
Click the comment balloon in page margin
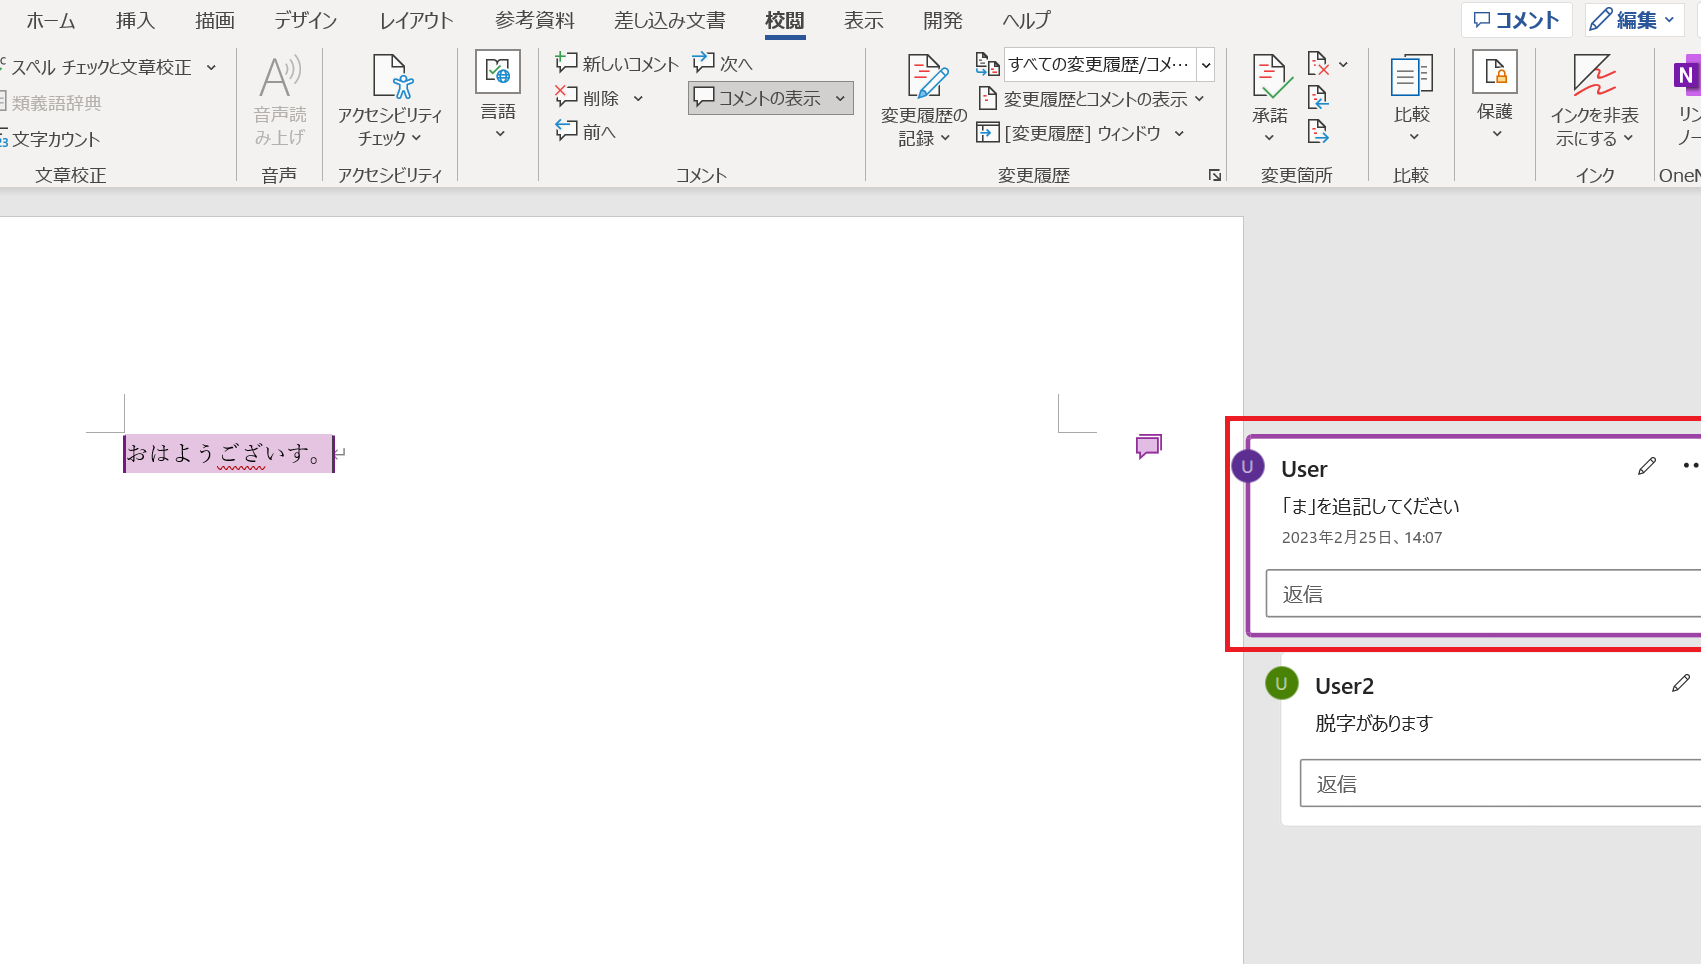coord(1148,446)
